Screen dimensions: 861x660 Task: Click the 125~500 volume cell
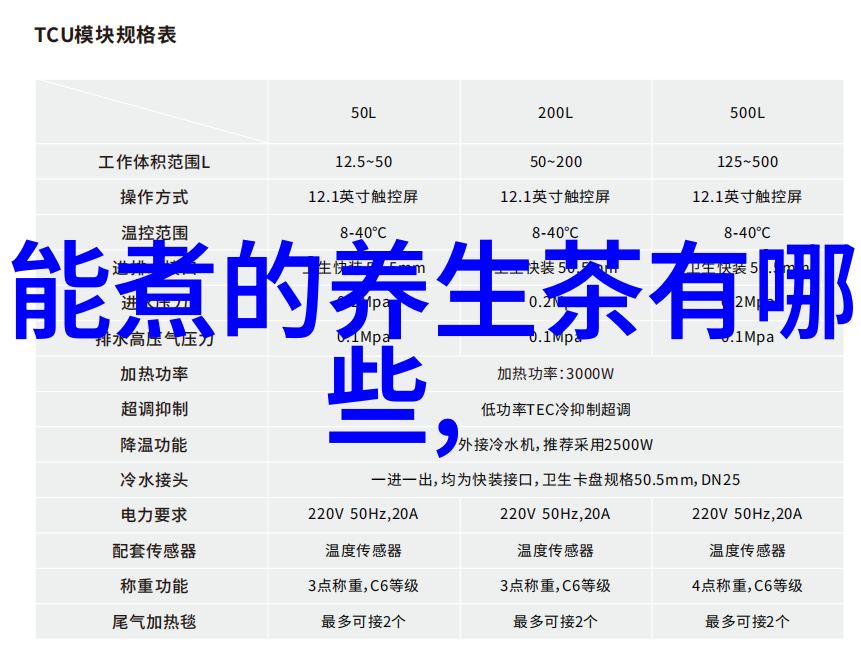tap(747, 162)
